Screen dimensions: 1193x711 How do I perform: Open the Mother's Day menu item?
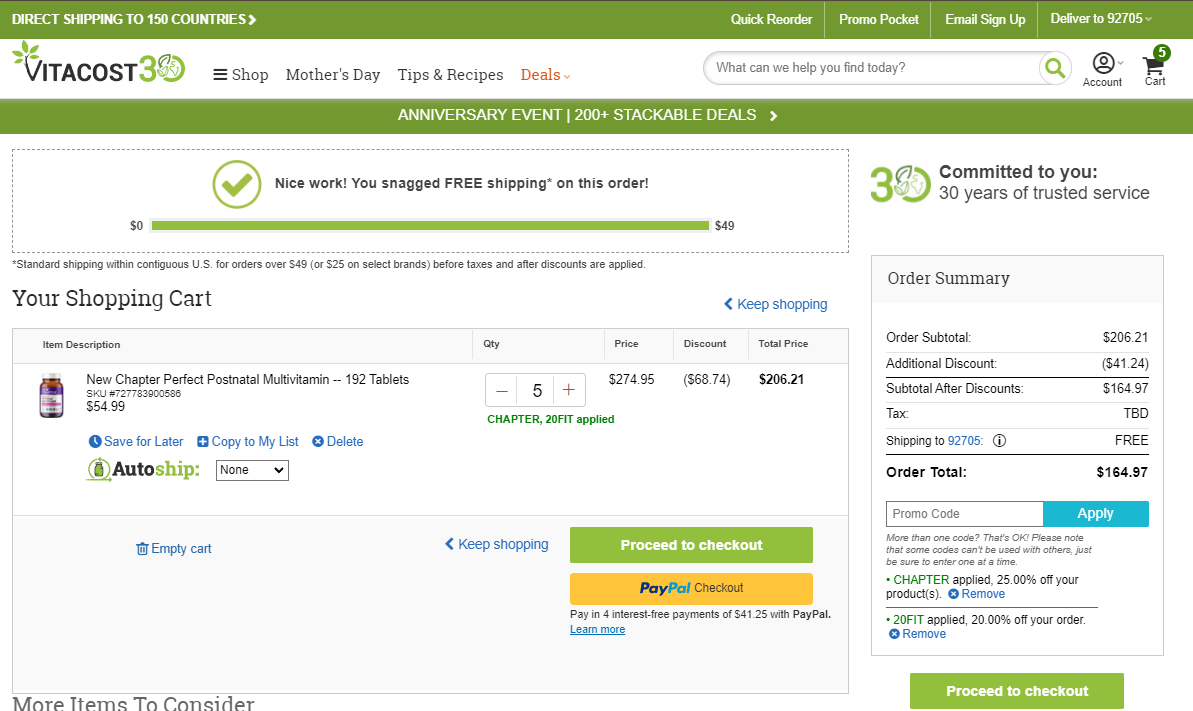332,75
